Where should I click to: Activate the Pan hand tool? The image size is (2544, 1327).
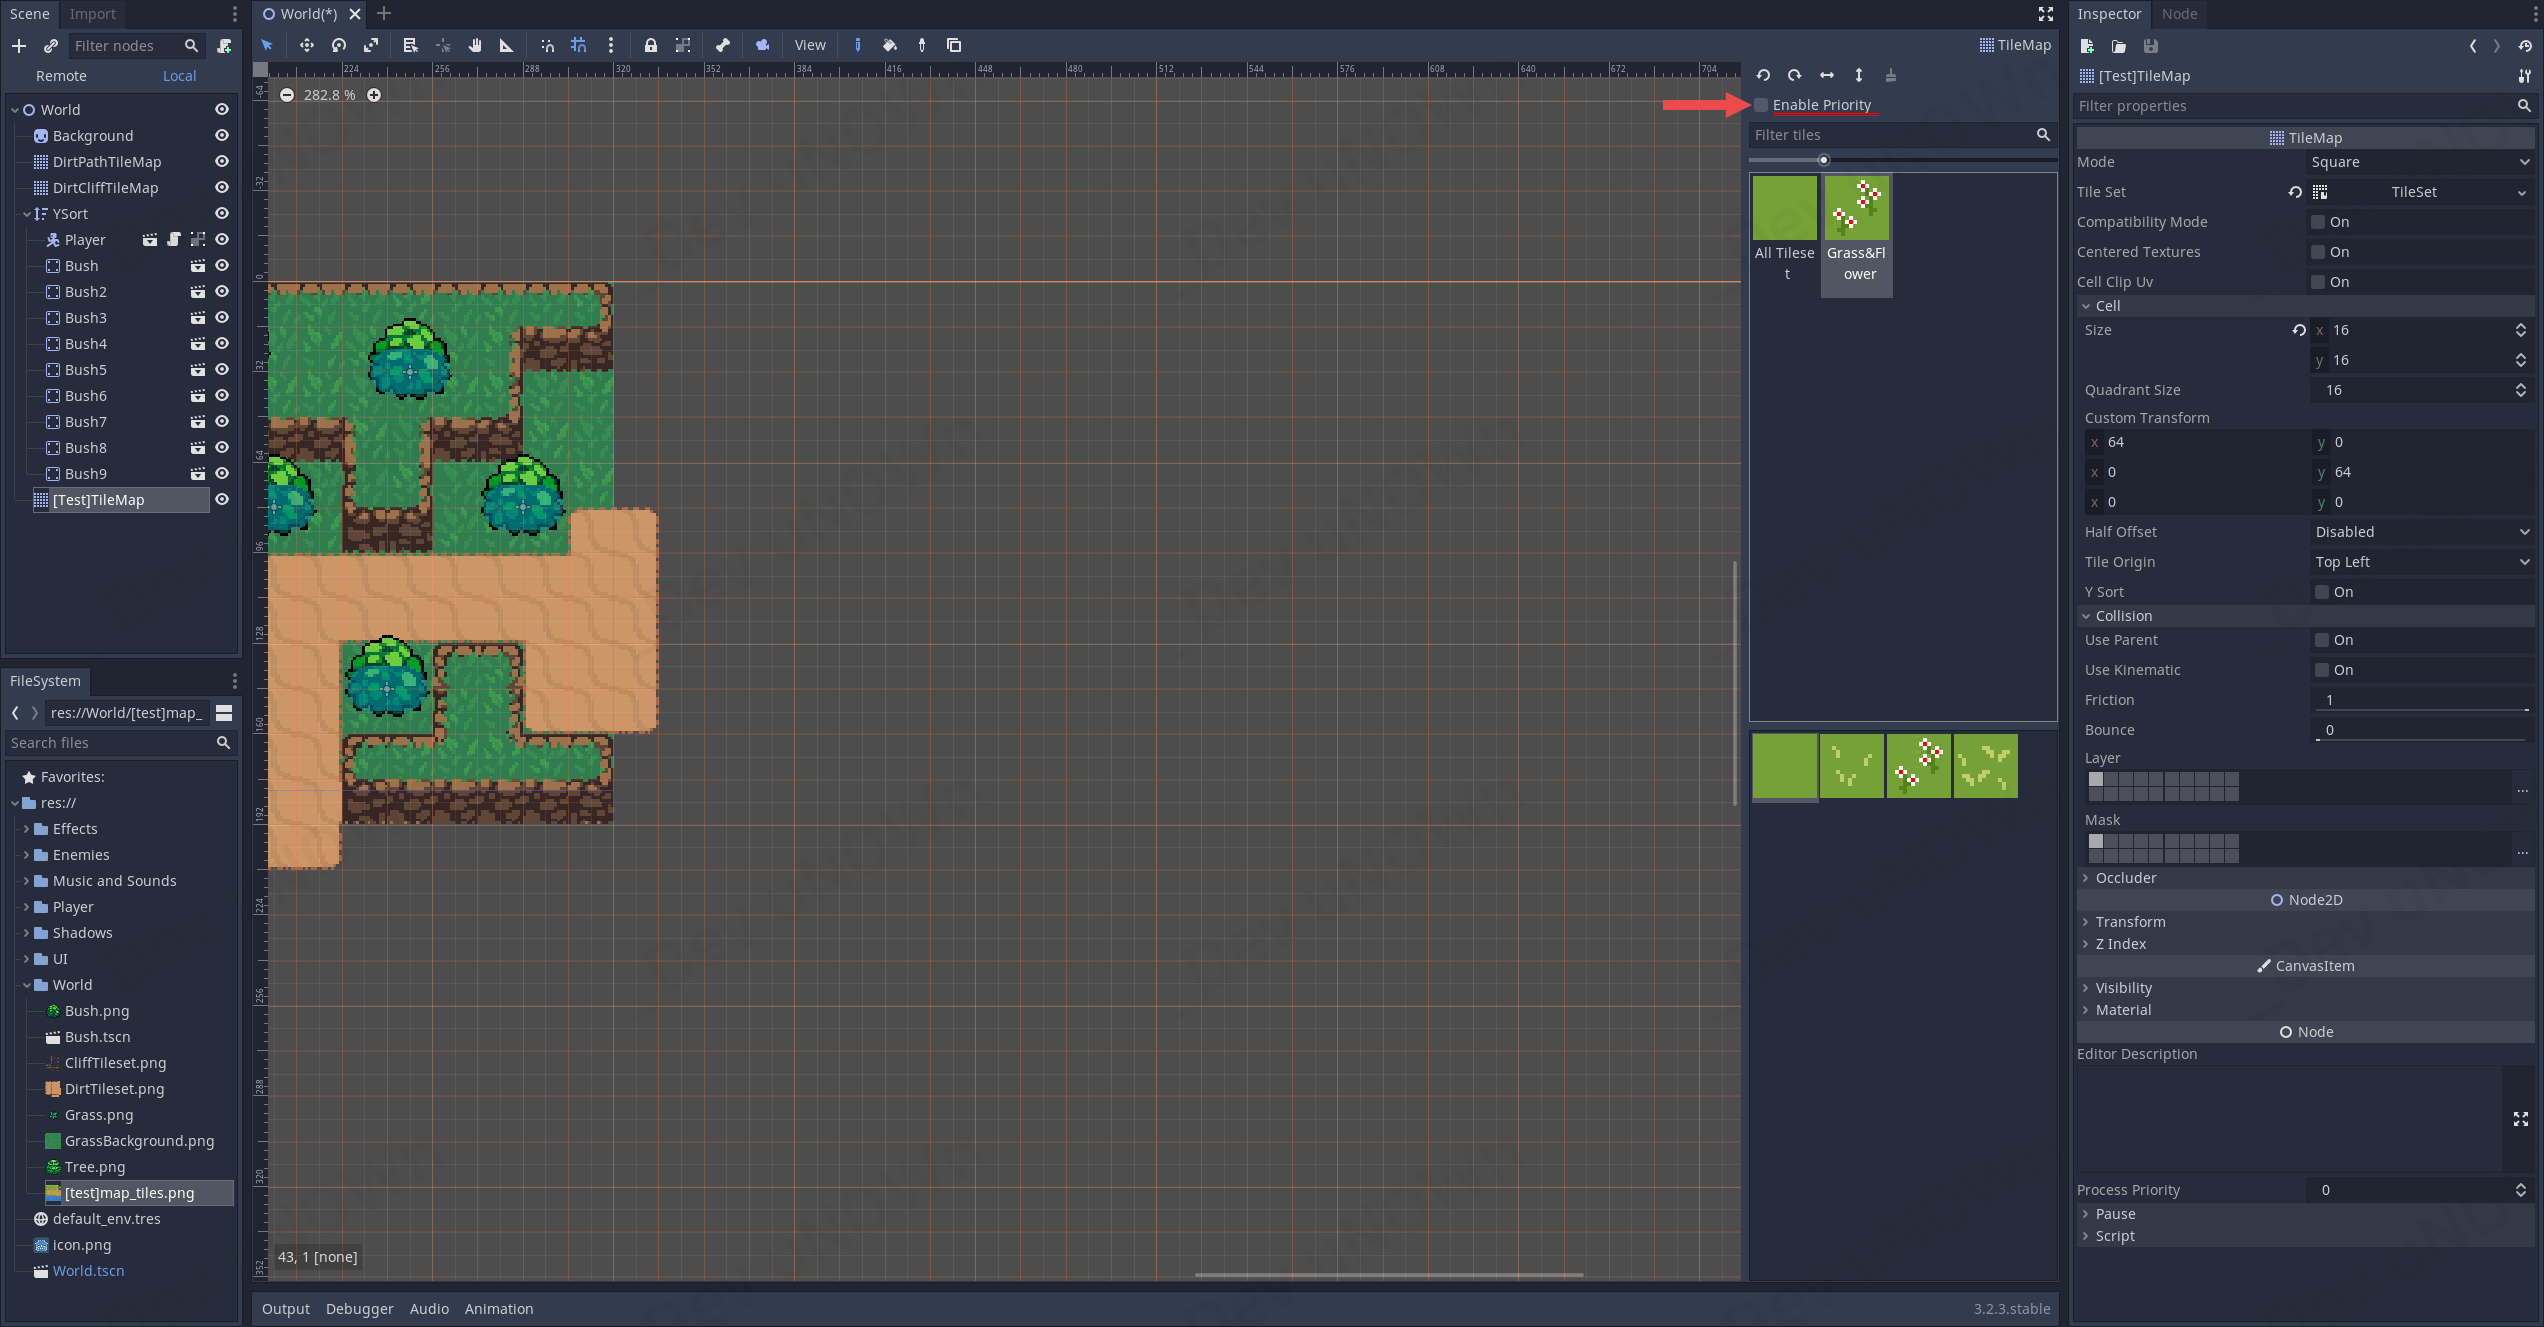(475, 45)
